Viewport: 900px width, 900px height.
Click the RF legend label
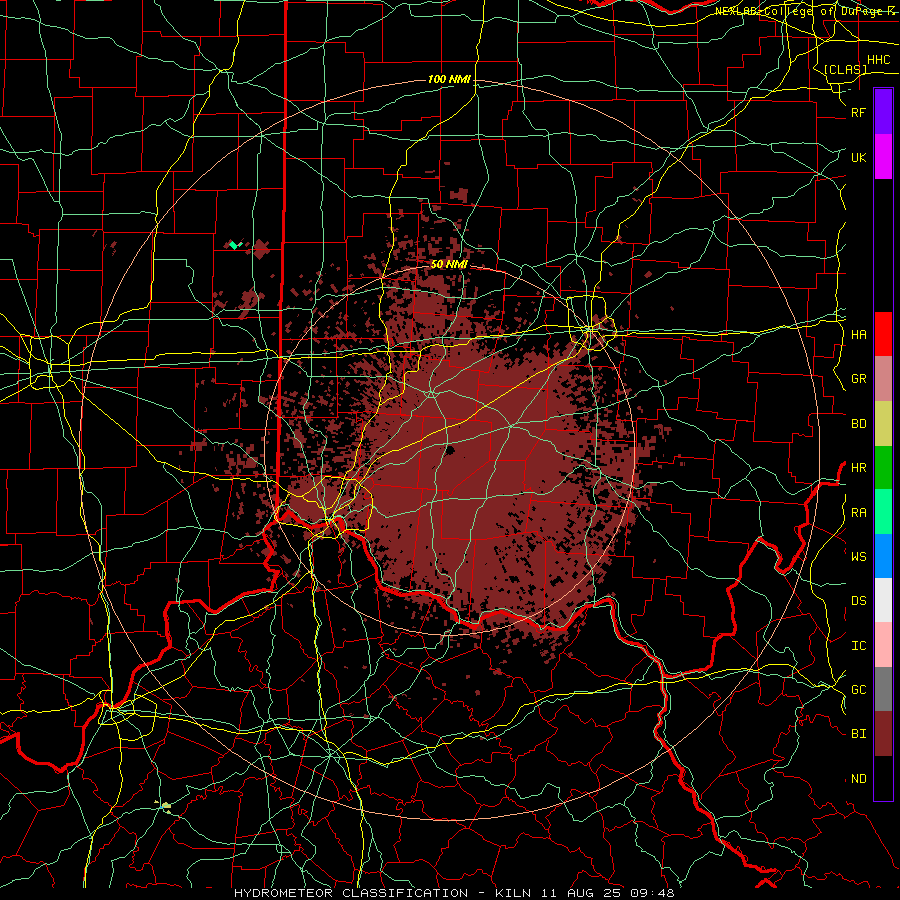858,112
